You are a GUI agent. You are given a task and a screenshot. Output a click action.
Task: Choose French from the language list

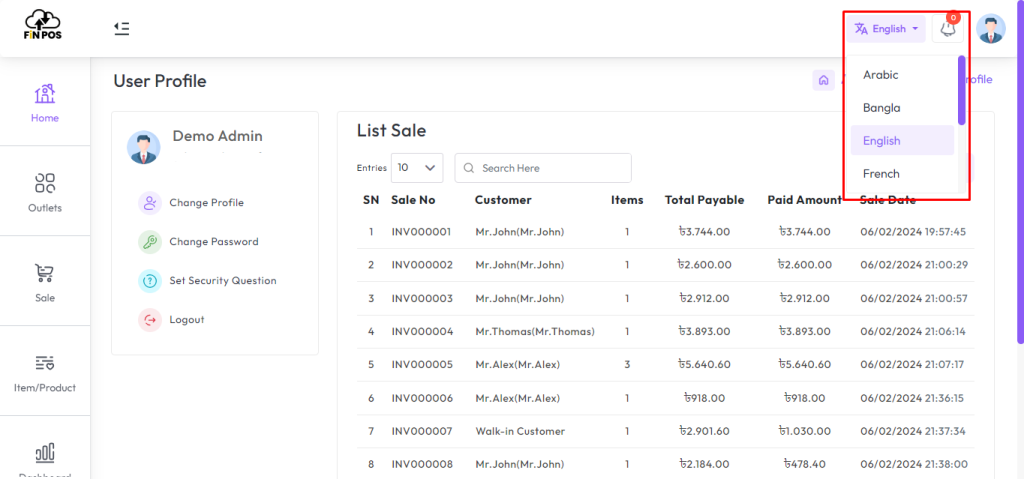[x=881, y=174]
